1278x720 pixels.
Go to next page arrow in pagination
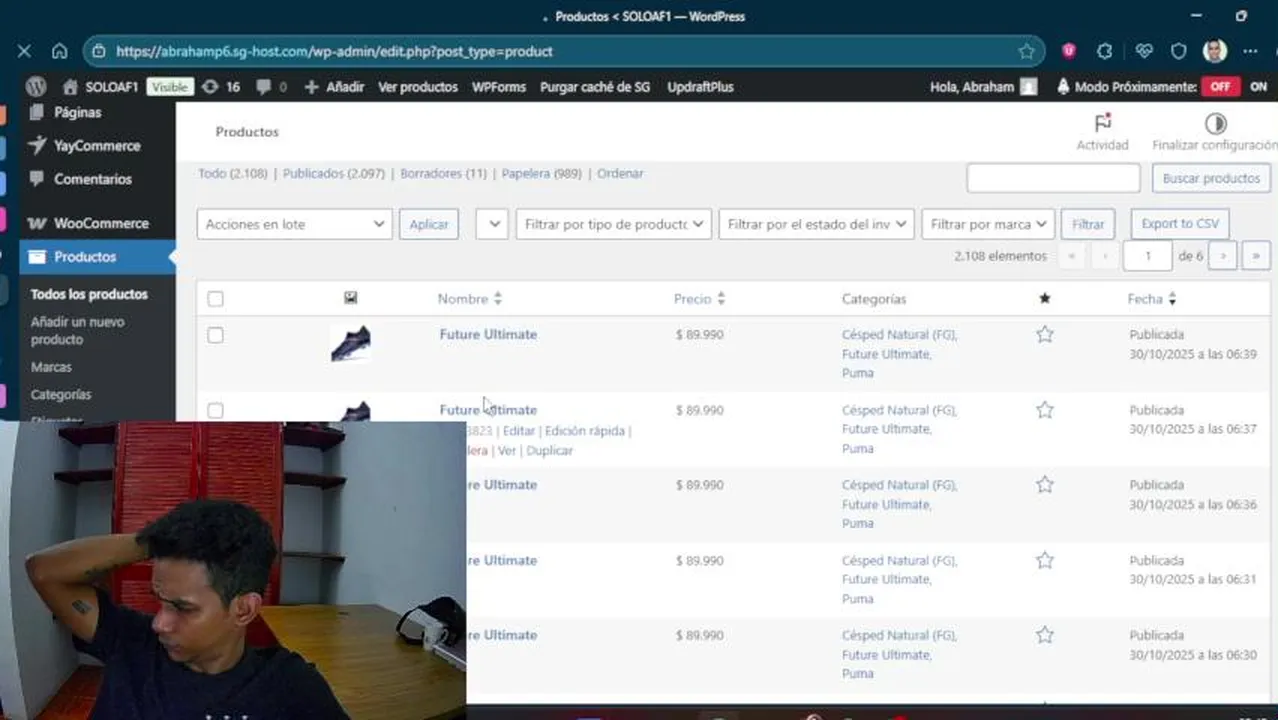pyautogui.click(x=1223, y=256)
